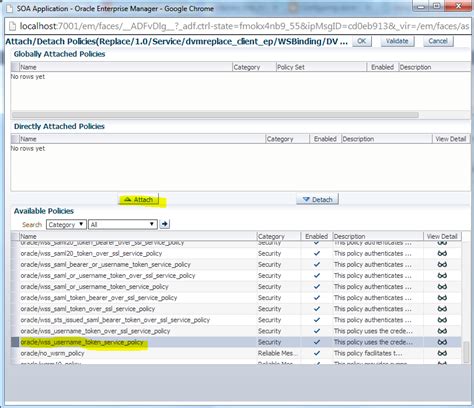Select oracle/wss_saml_or_username_token_over_ssl_service_policy row
This screenshot has width=474, height=408.
click(236, 276)
